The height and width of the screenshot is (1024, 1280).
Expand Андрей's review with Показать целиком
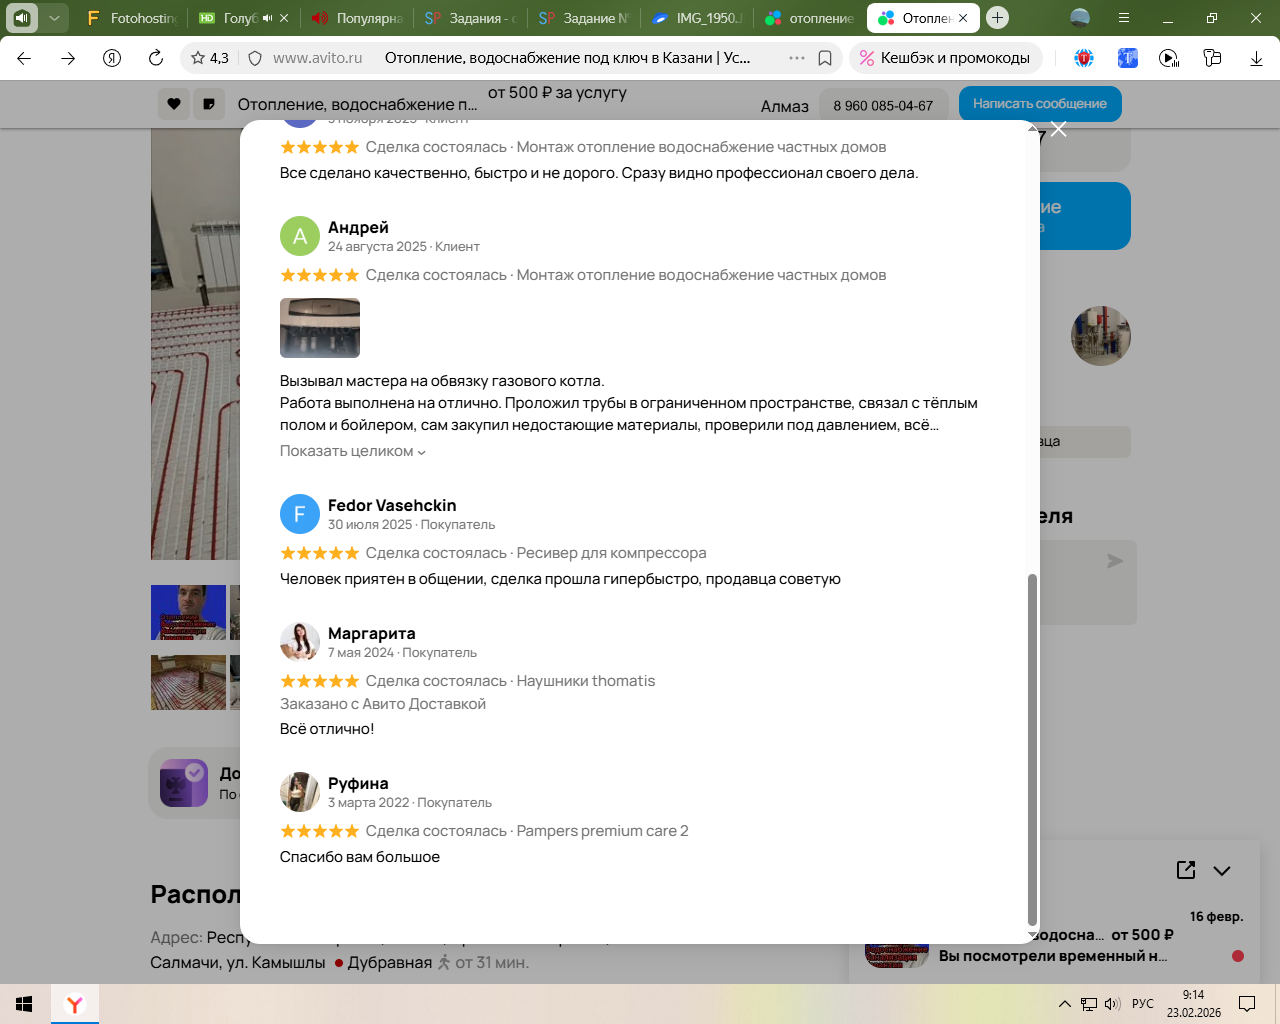[353, 451]
